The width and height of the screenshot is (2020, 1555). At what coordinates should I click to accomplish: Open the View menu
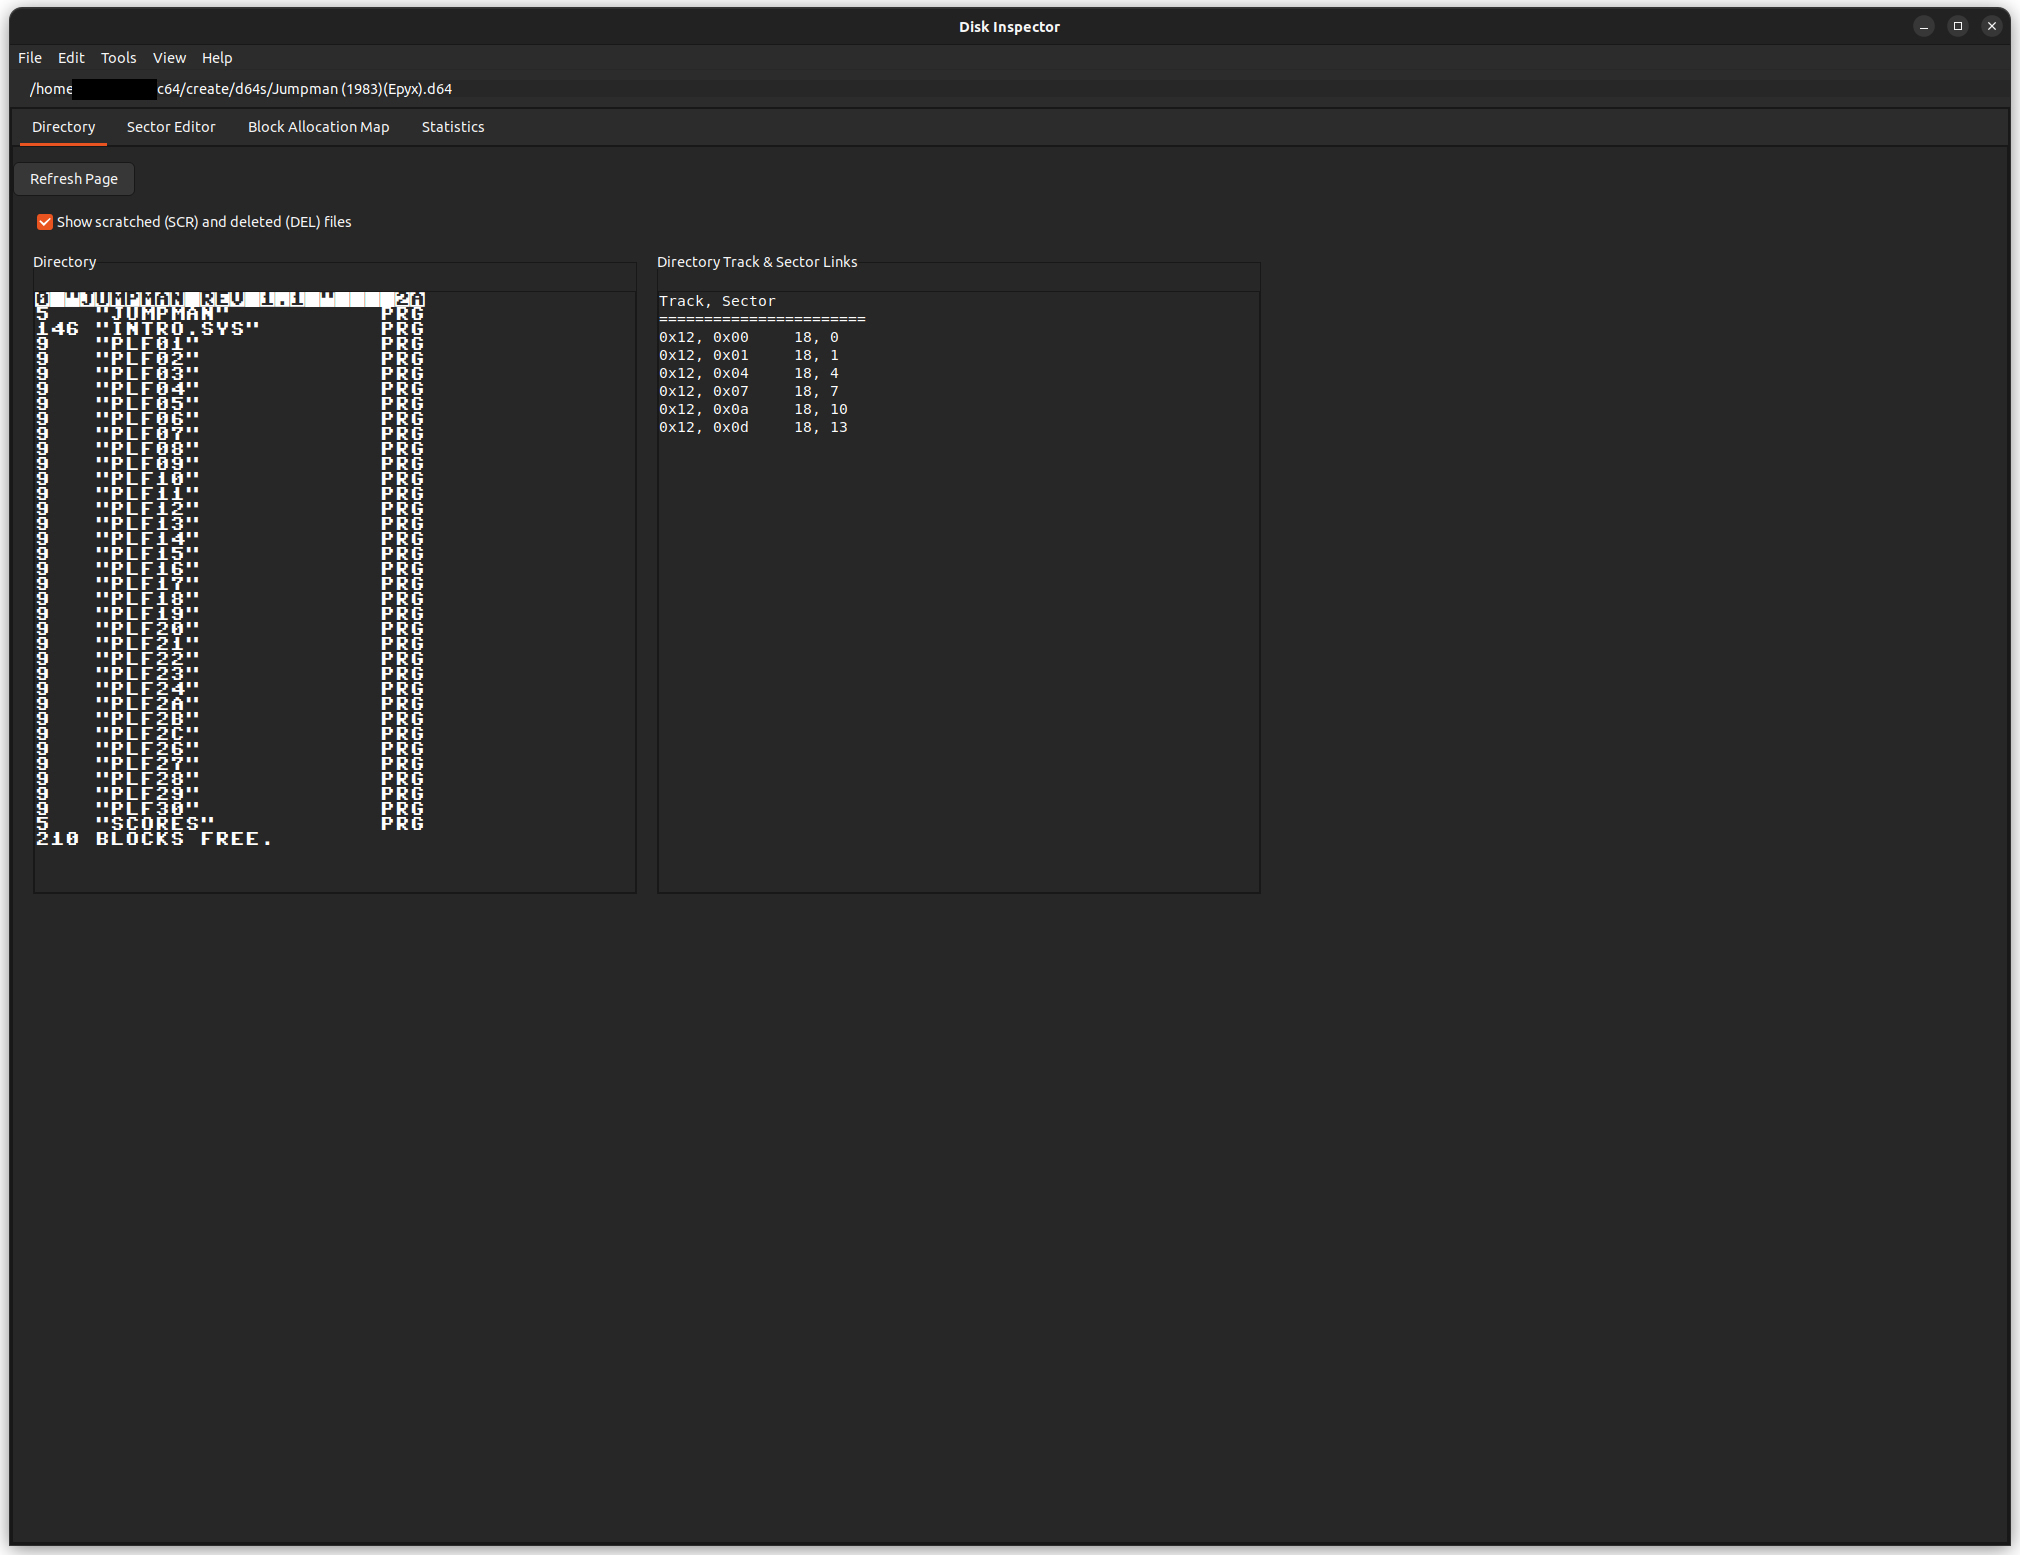(x=169, y=58)
